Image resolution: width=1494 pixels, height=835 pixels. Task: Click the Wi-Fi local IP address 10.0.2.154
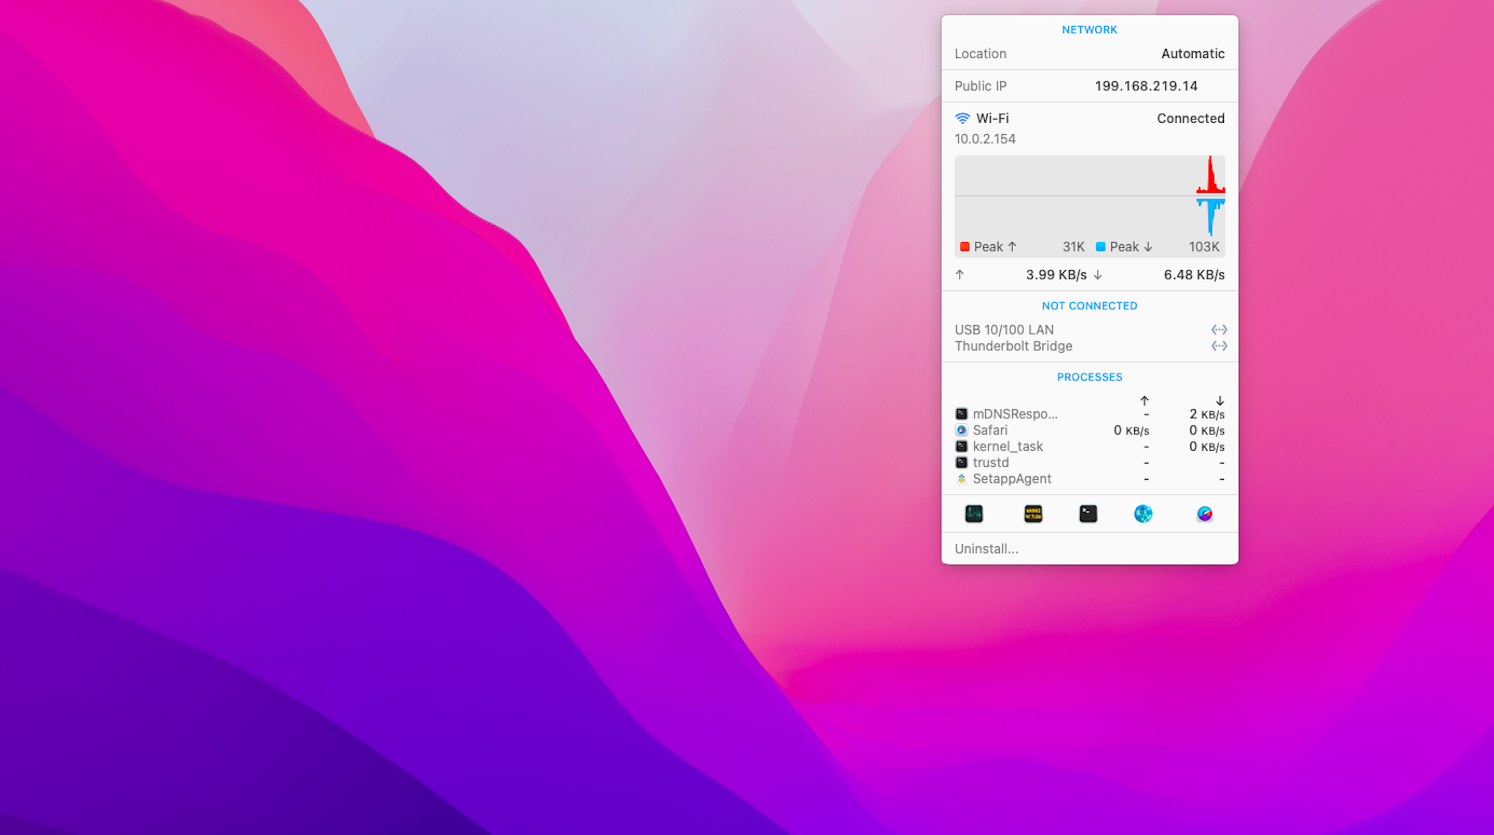(984, 139)
